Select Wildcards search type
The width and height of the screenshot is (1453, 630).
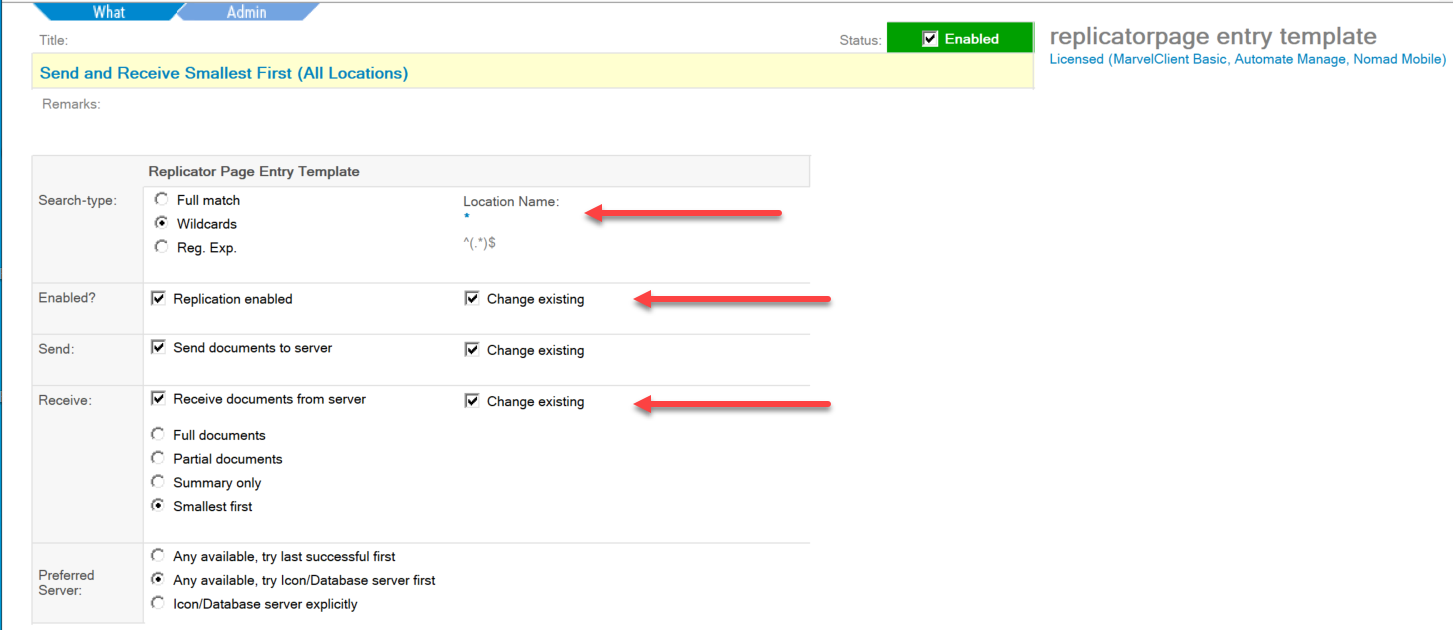coord(161,224)
